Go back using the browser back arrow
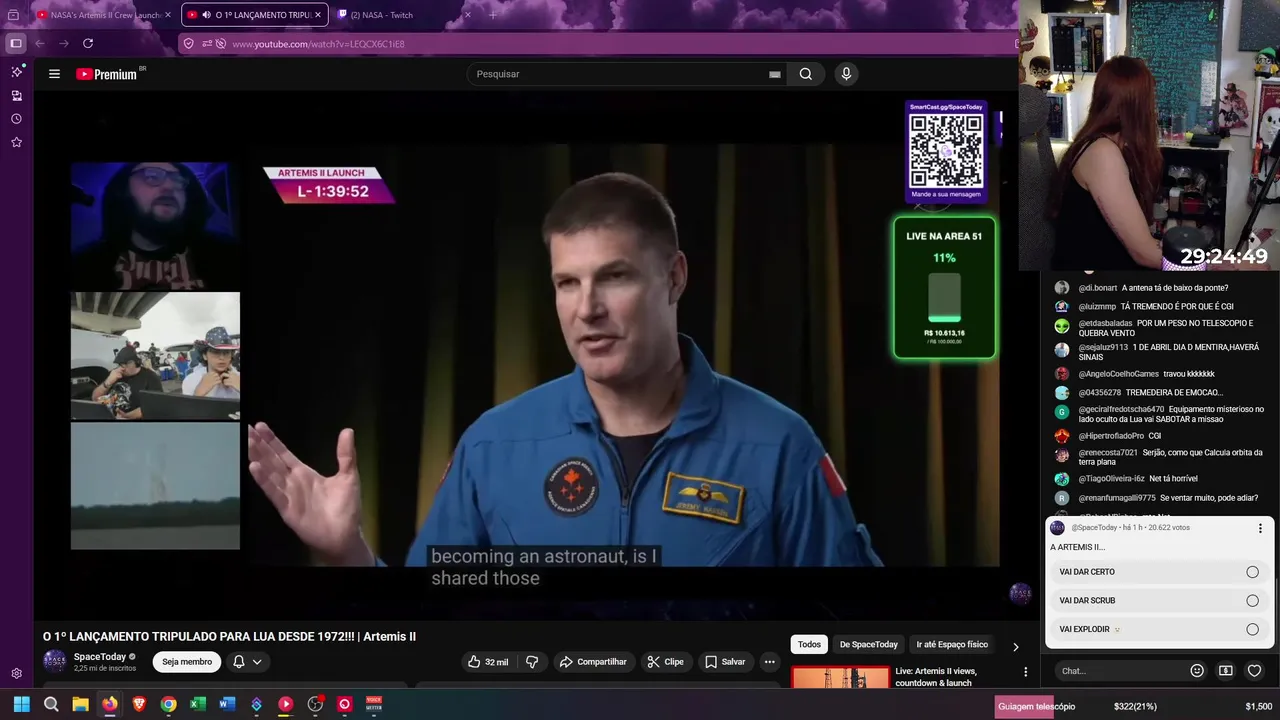 point(39,44)
